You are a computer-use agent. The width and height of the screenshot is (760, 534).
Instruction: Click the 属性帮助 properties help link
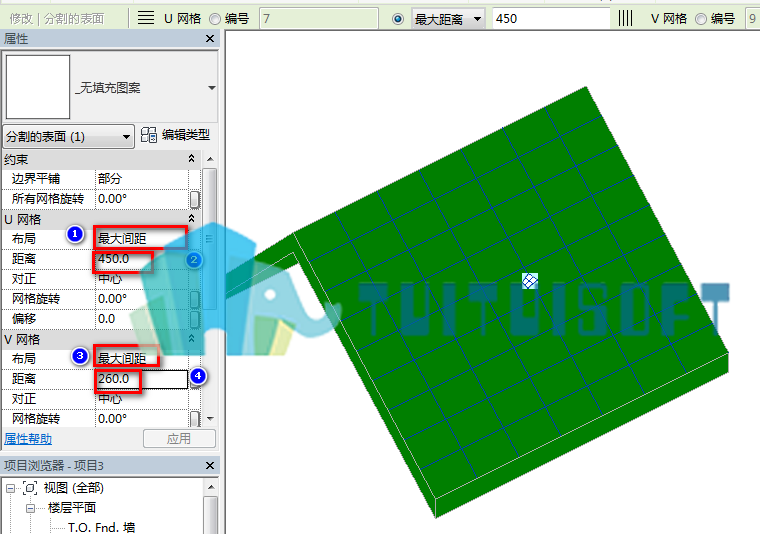click(x=28, y=439)
